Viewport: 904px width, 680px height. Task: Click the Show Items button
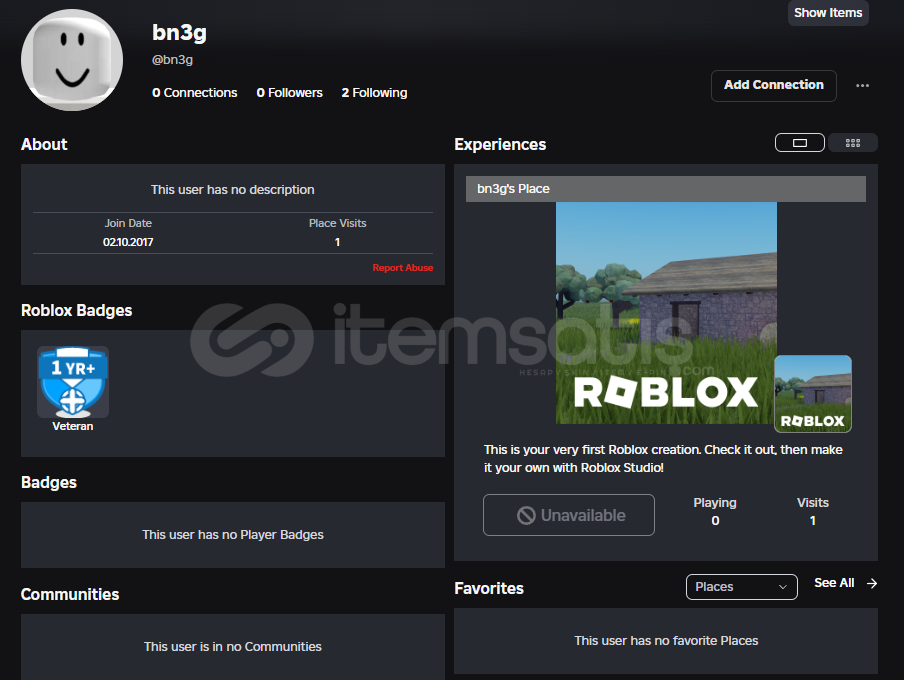pyautogui.click(x=828, y=13)
